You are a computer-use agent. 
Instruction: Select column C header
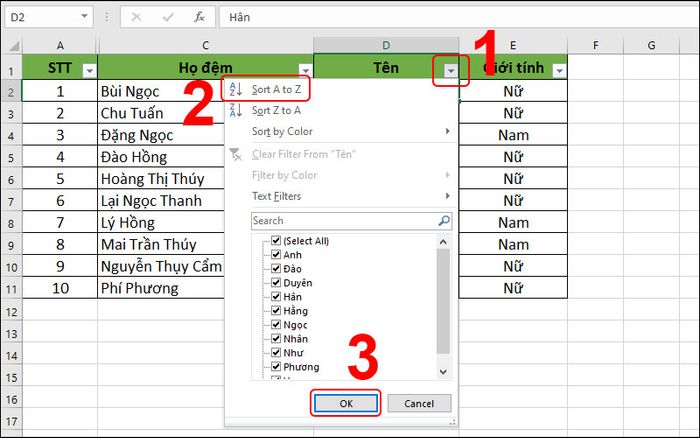pos(205,46)
